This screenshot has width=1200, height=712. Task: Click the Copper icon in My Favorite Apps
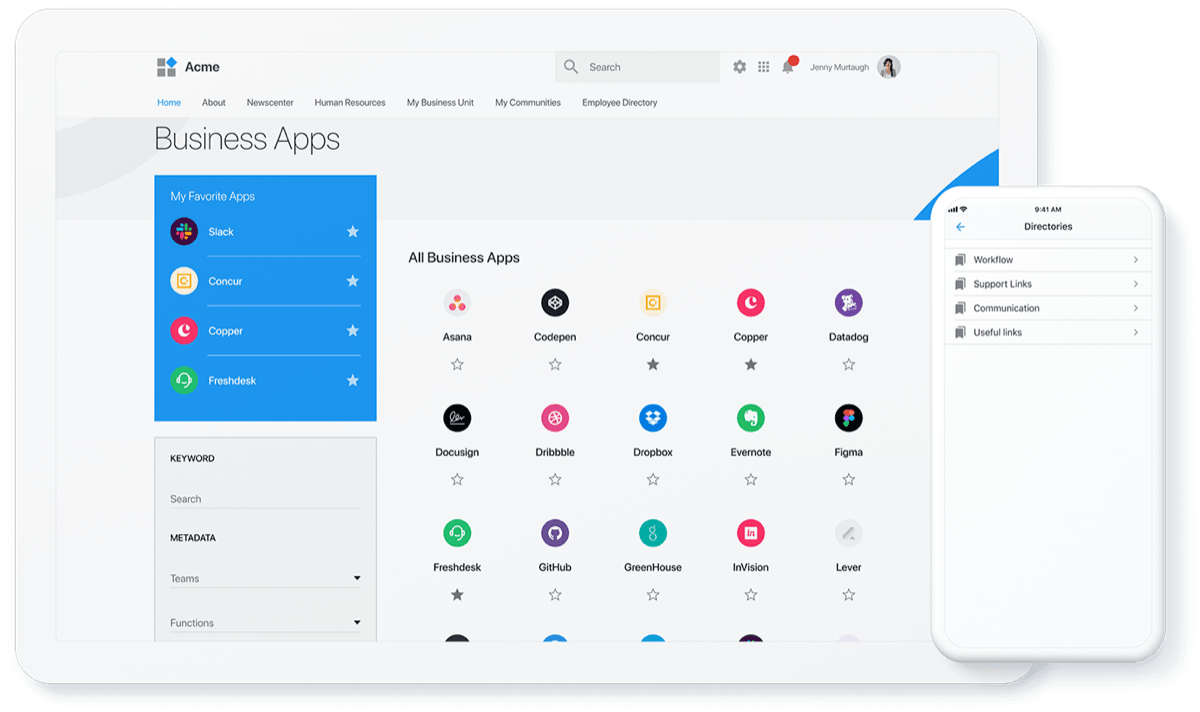point(184,331)
